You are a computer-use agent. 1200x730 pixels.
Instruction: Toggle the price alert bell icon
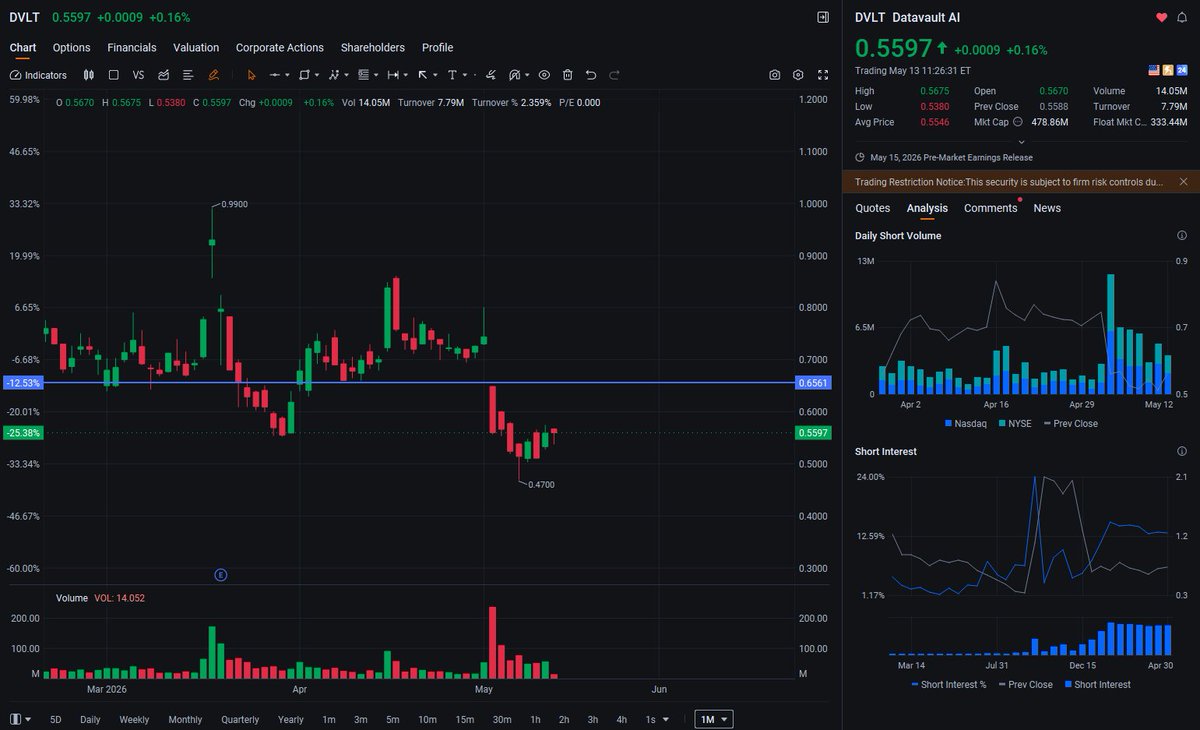pos(1182,17)
